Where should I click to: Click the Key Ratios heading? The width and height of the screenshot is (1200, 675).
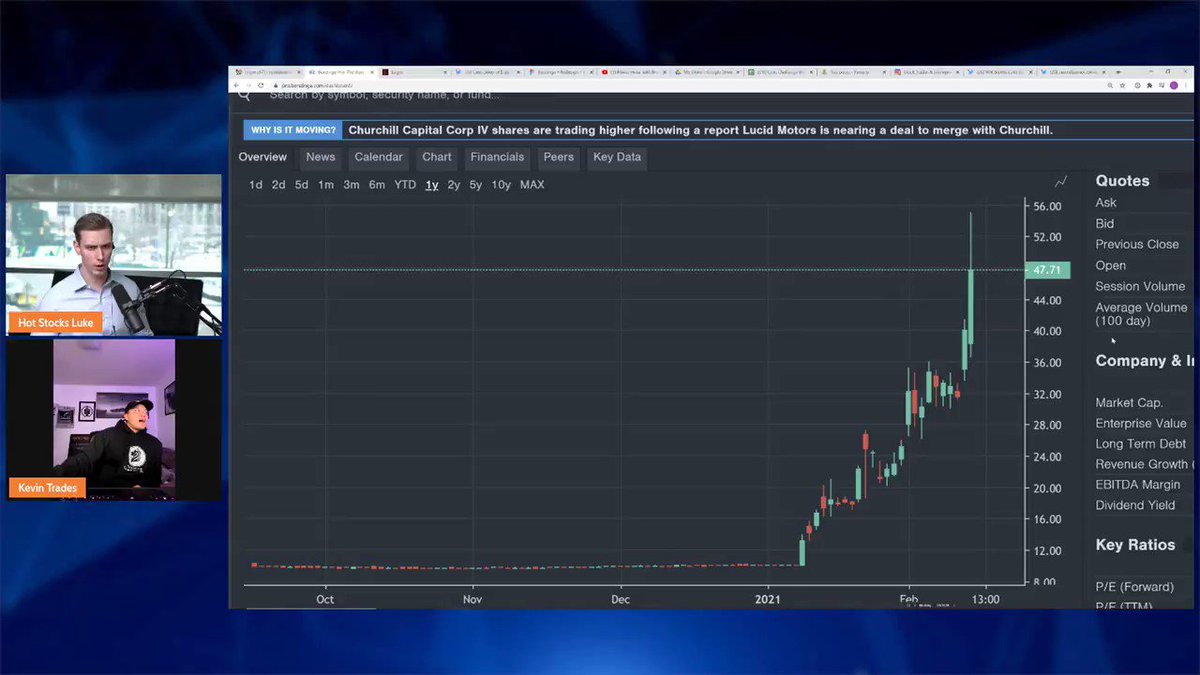pos(1135,545)
